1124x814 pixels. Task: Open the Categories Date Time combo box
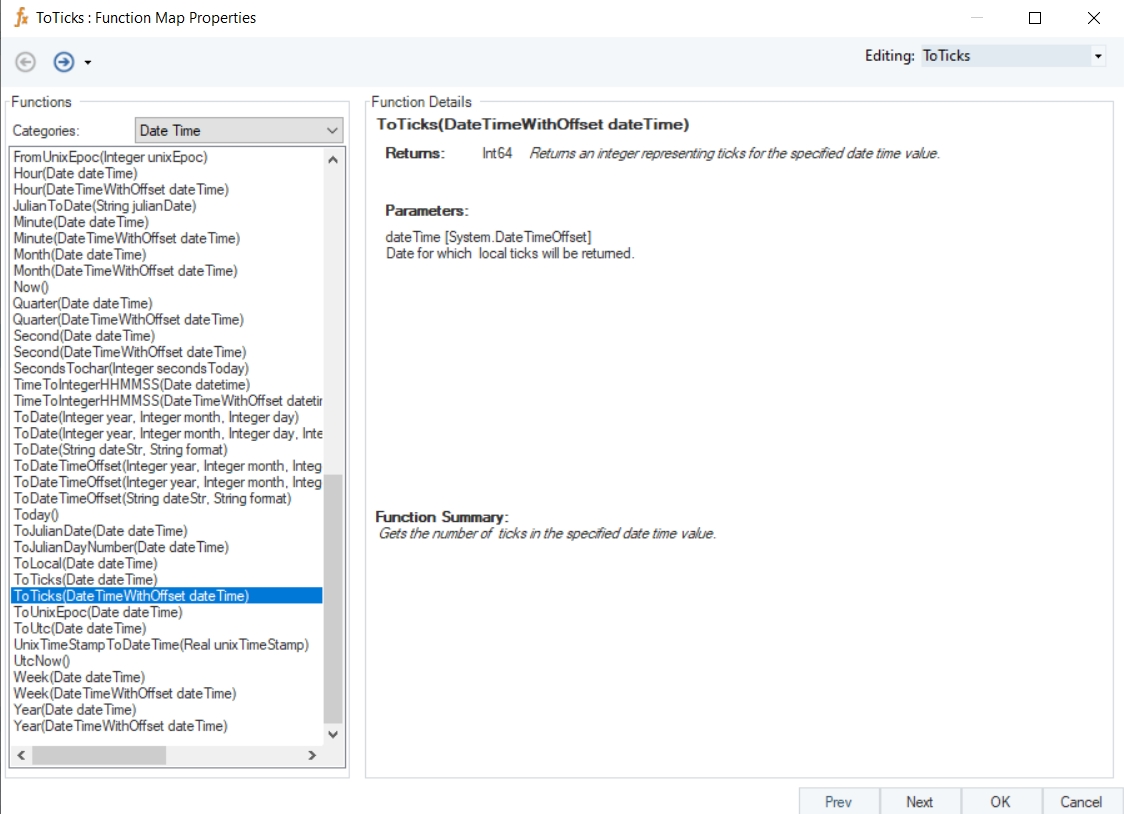point(238,131)
